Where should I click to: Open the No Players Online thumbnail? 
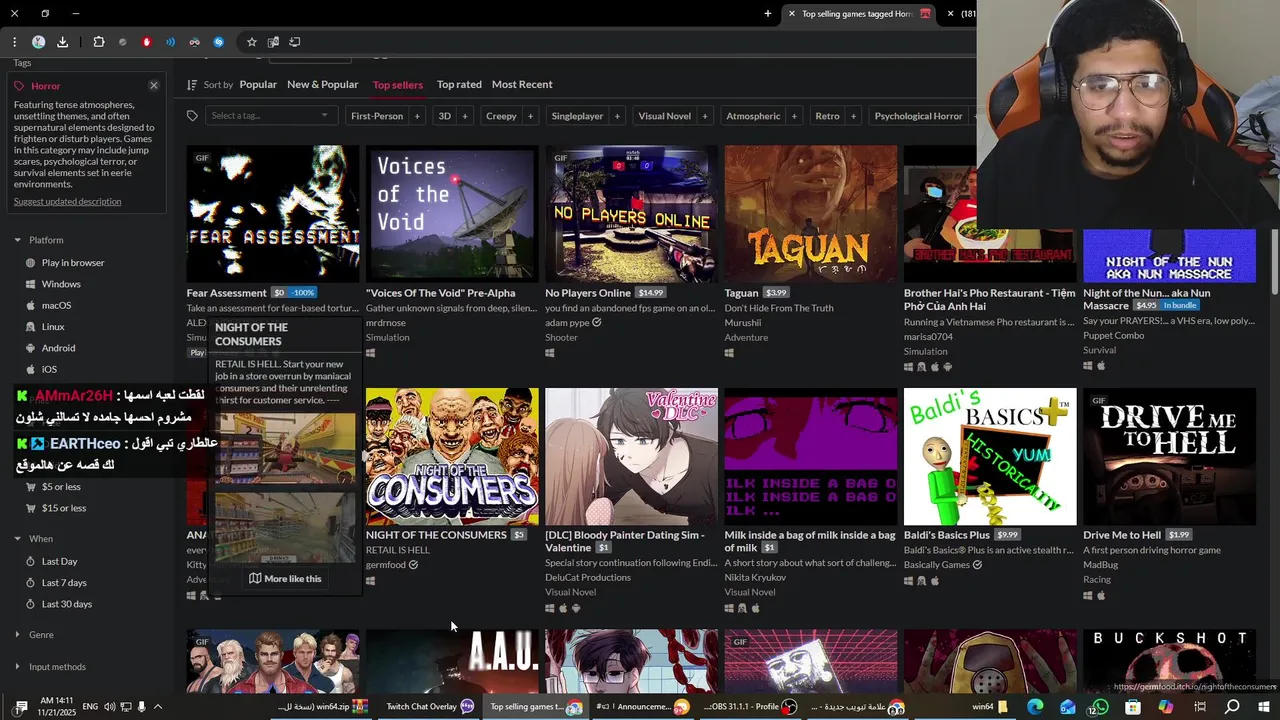click(631, 214)
